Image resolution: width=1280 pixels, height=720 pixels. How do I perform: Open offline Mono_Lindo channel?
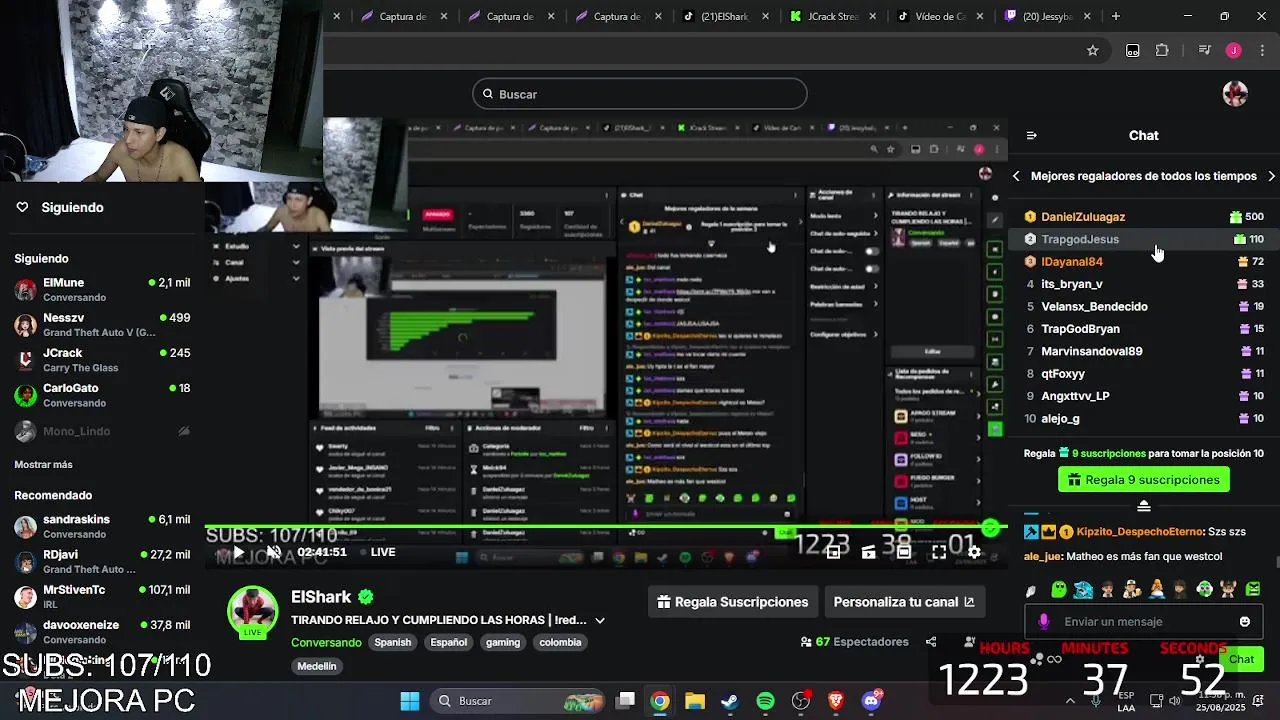coord(101,431)
